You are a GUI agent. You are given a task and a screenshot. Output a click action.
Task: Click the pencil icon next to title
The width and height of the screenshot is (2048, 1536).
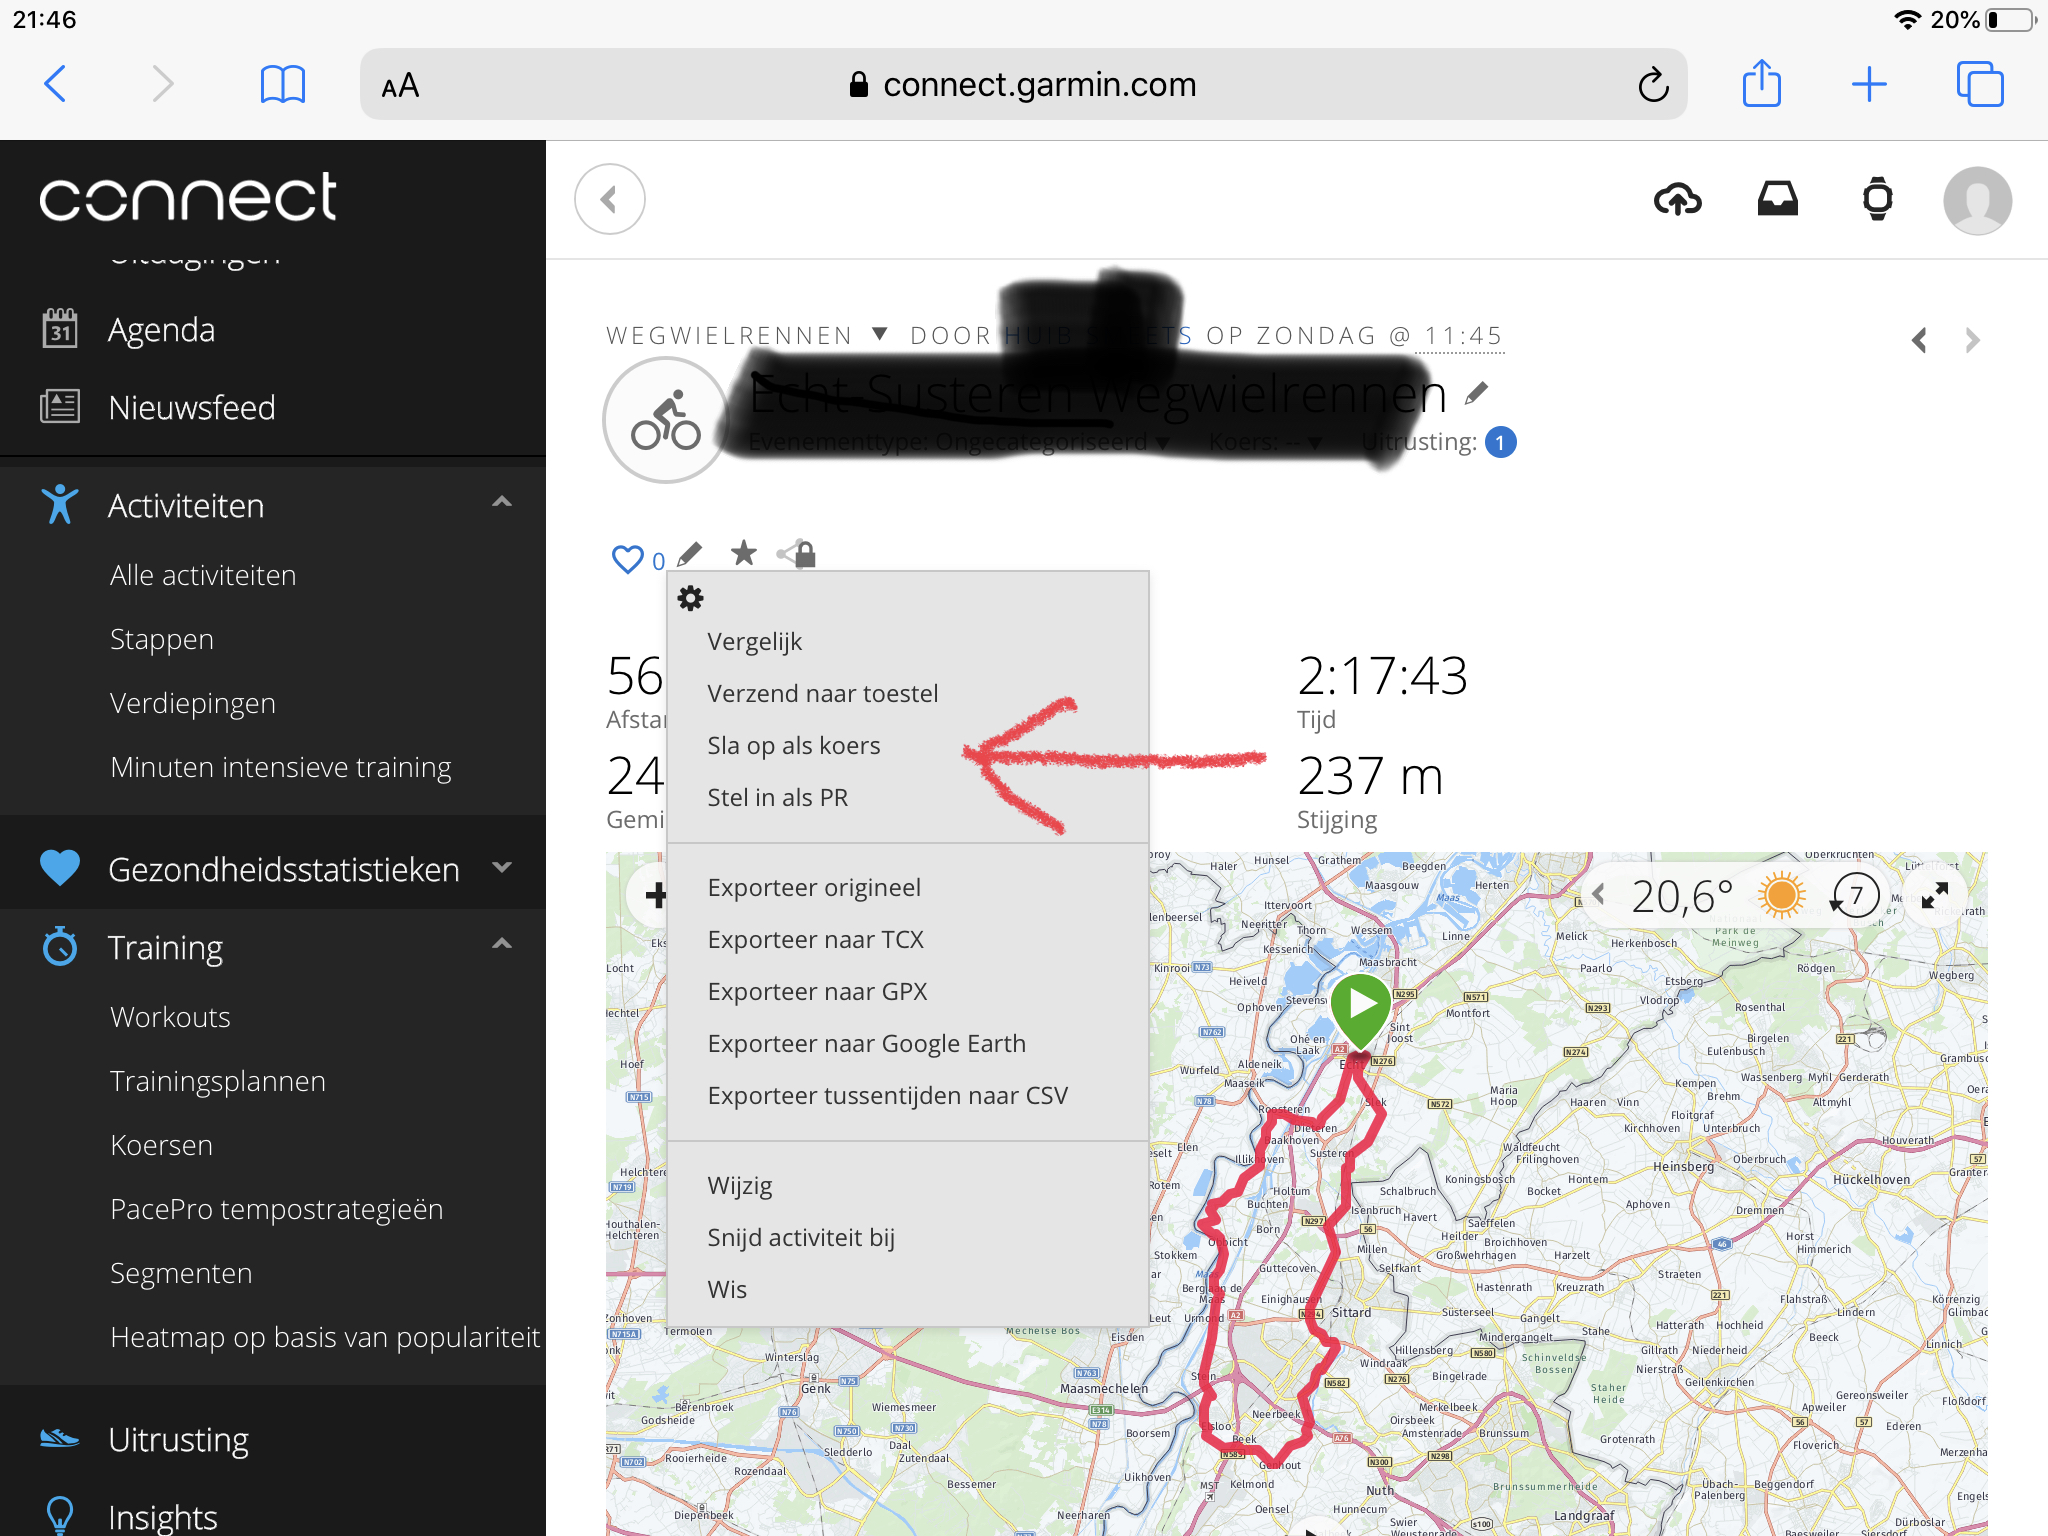coord(1476,393)
